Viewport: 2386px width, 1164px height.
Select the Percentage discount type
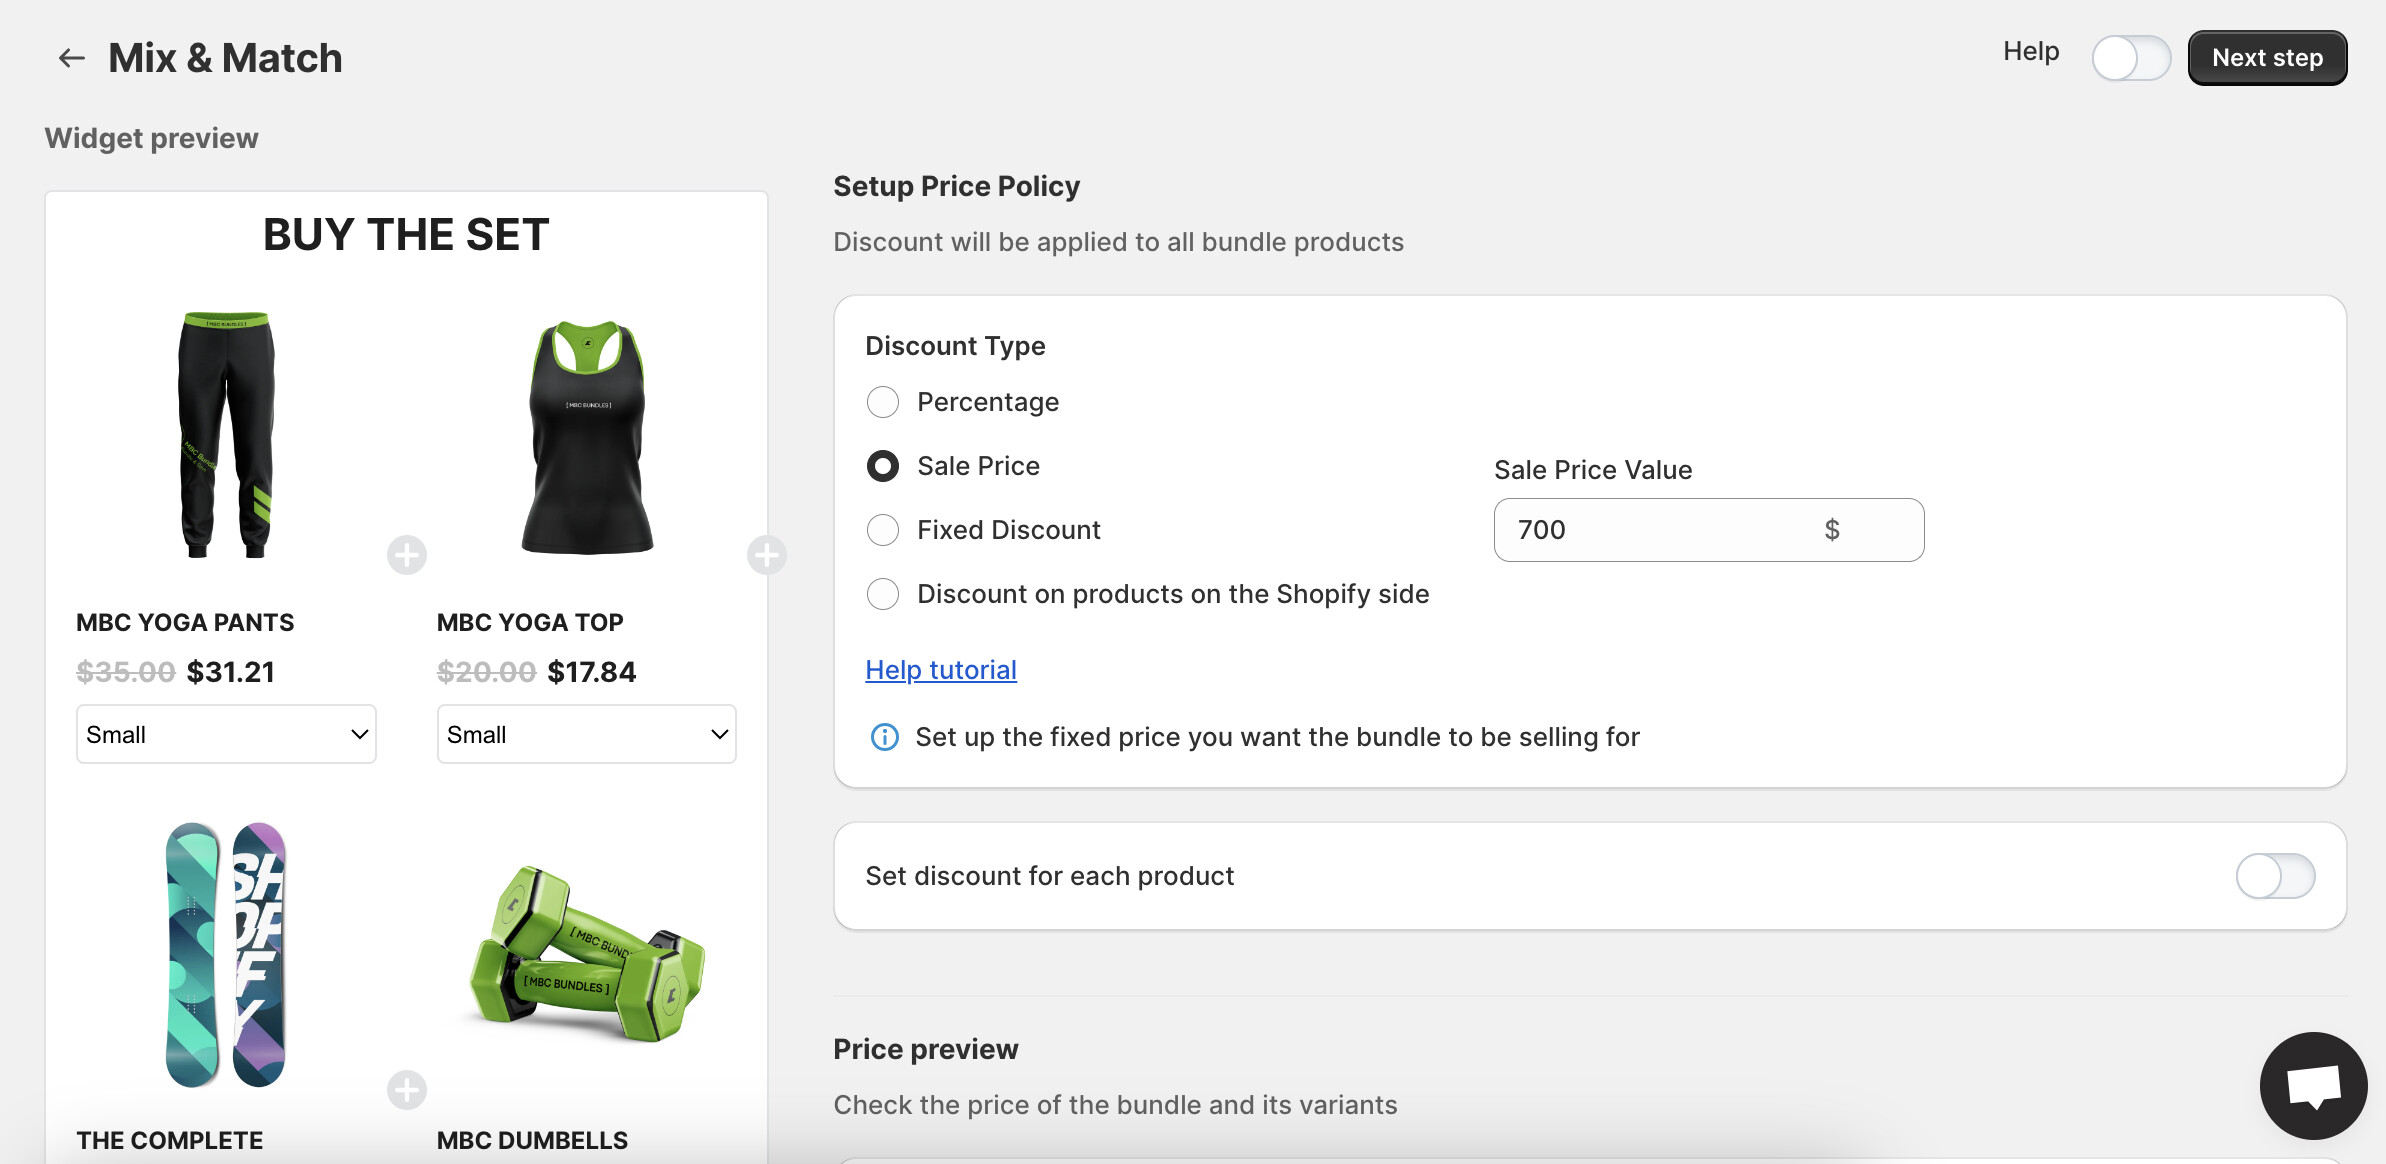tap(883, 402)
